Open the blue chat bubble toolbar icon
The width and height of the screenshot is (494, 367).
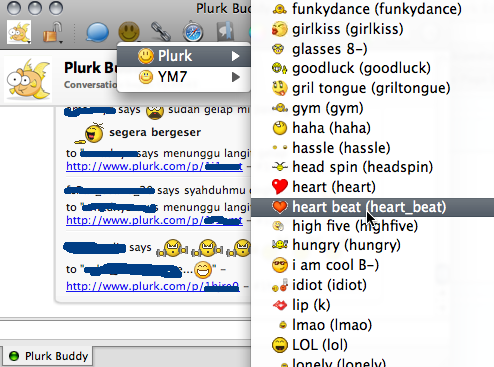coord(97,32)
